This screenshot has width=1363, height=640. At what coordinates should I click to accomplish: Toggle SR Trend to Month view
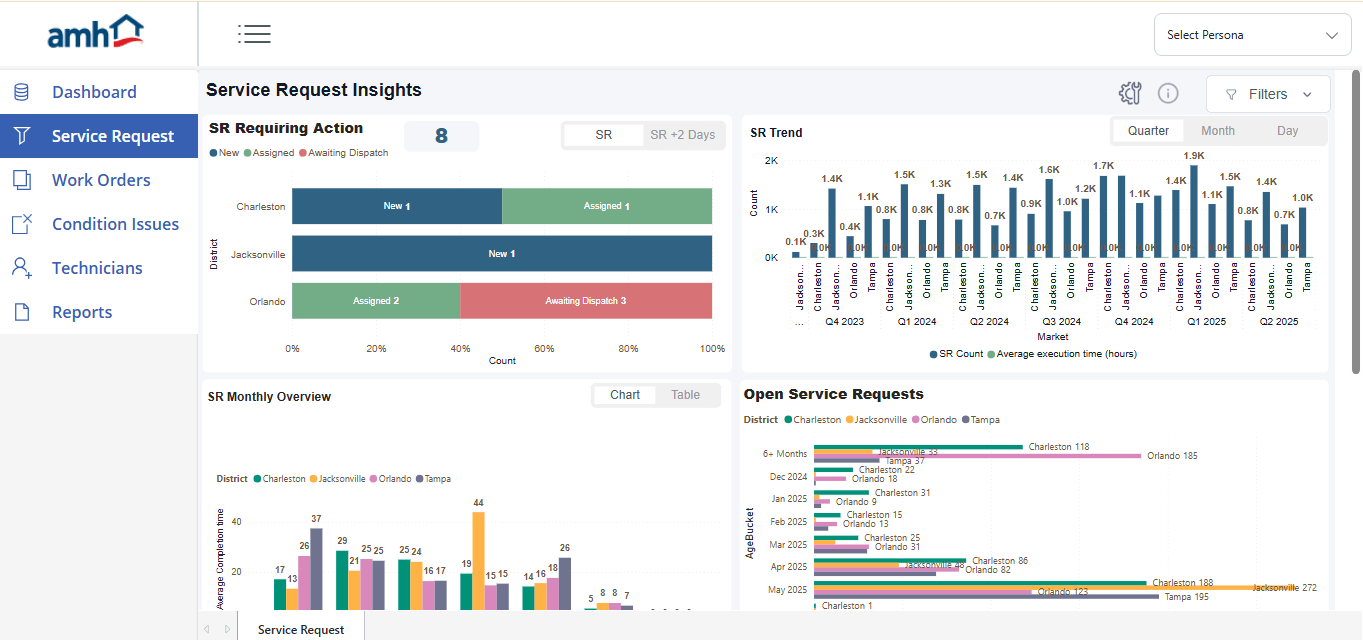pyautogui.click(x=1217, y=131)
